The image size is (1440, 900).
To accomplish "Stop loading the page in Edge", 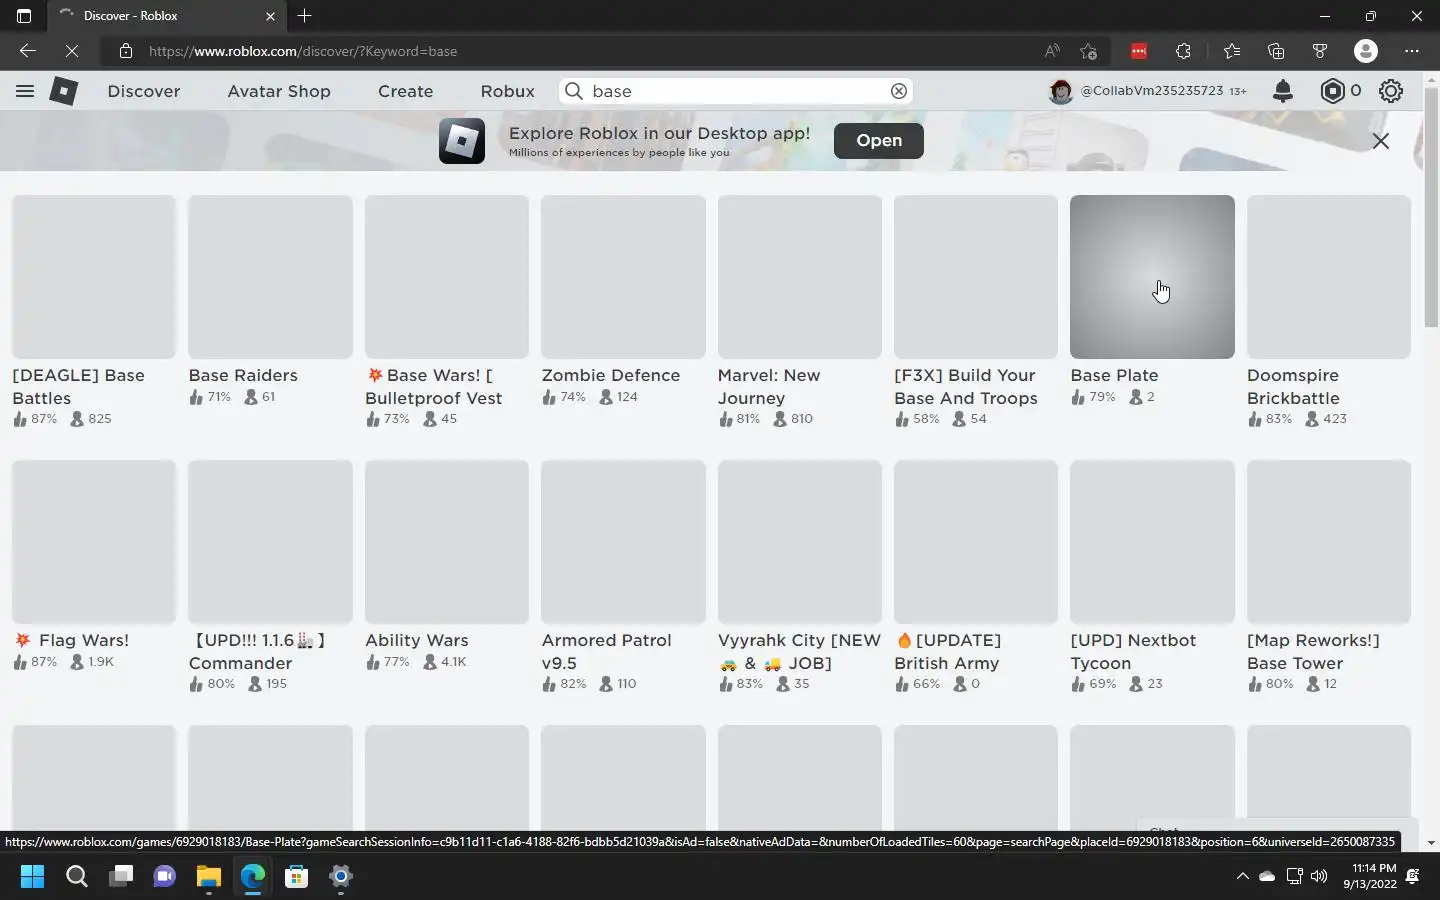I will 72,51.
